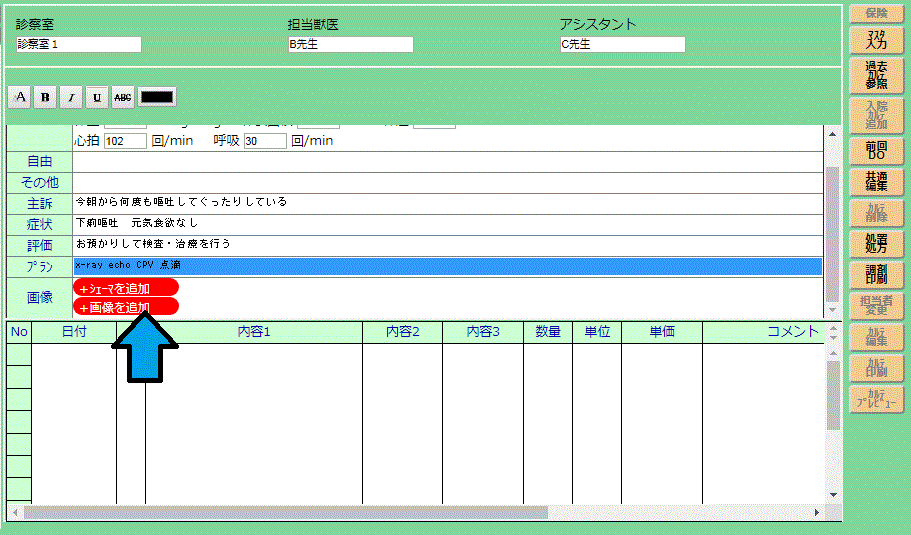Click the 前回DO button
The image size is (911, 535).
876,150
